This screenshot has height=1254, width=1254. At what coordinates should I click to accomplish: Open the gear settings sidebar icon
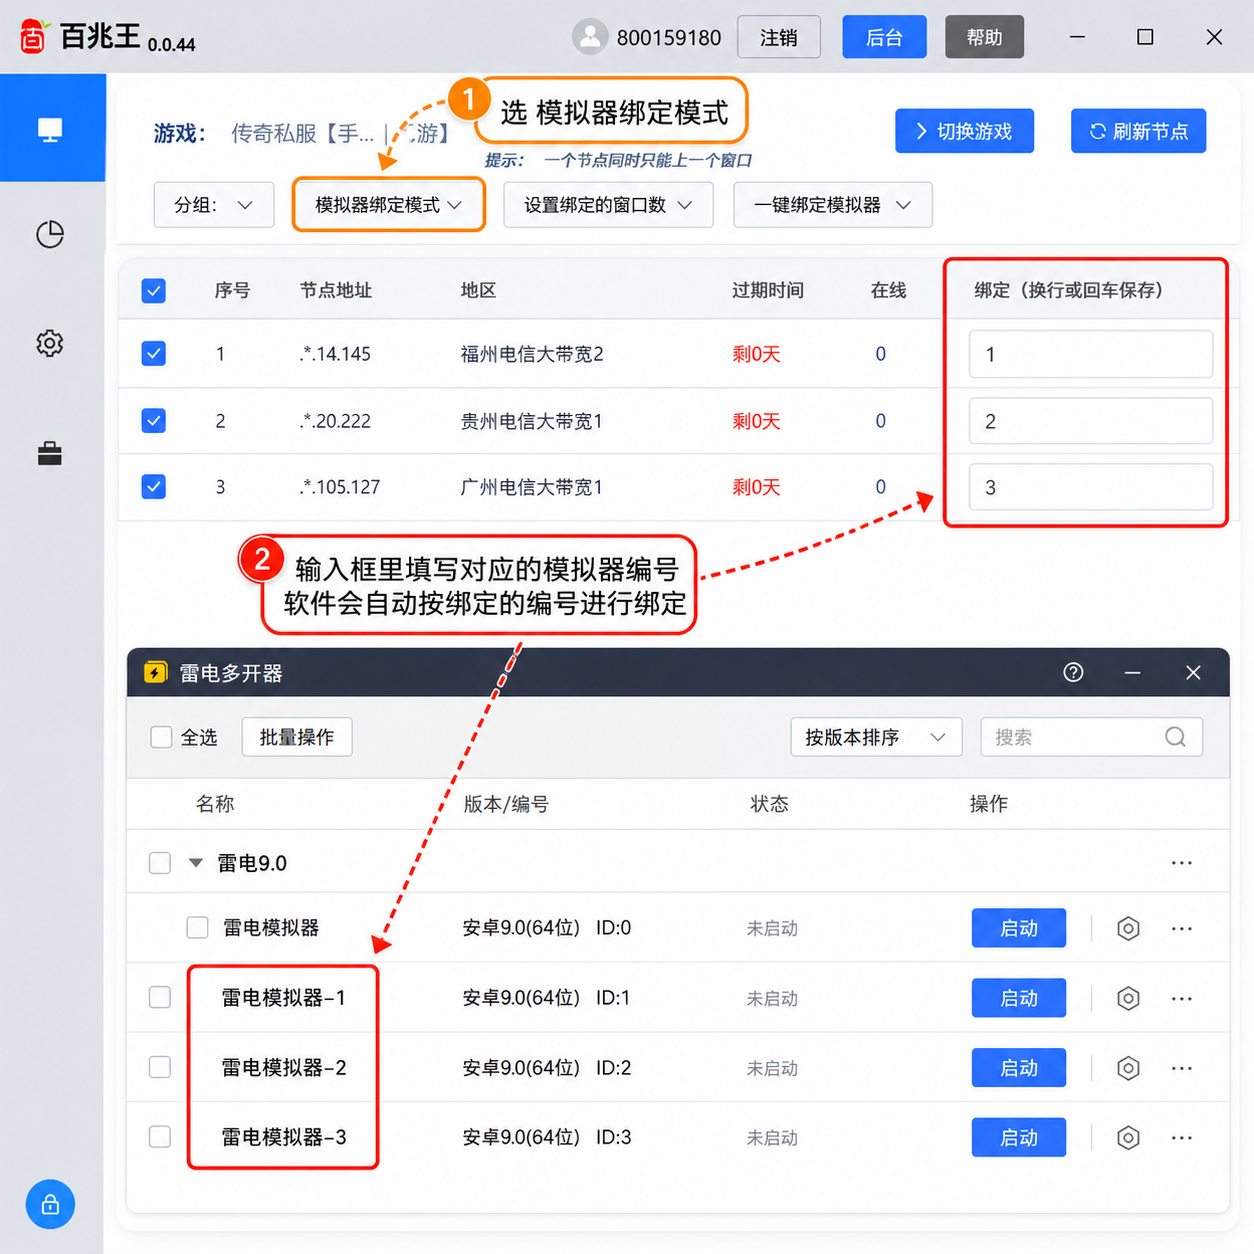50,344
